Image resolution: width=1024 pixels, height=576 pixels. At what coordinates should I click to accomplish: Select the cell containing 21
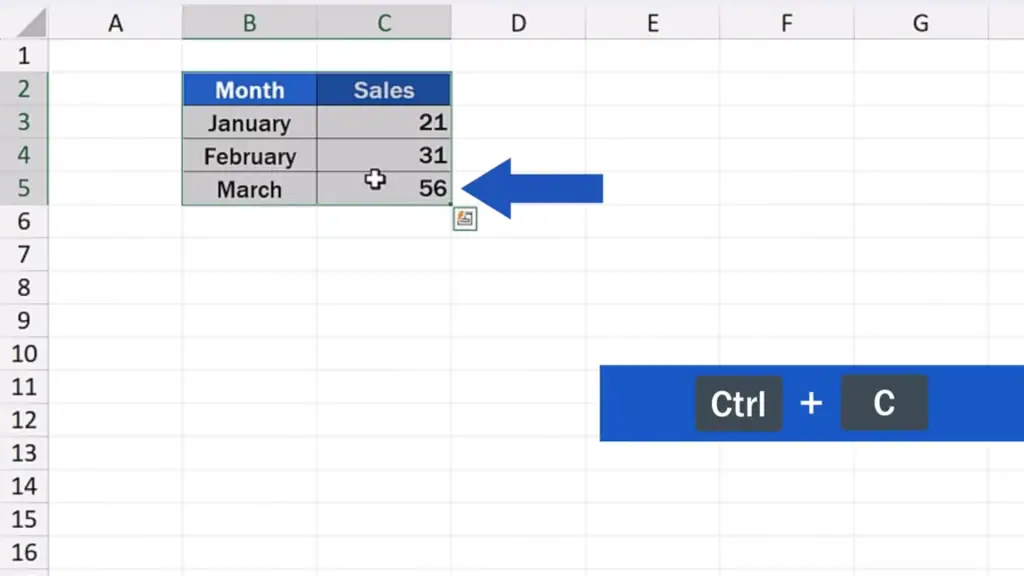click(x=384, y=123)
